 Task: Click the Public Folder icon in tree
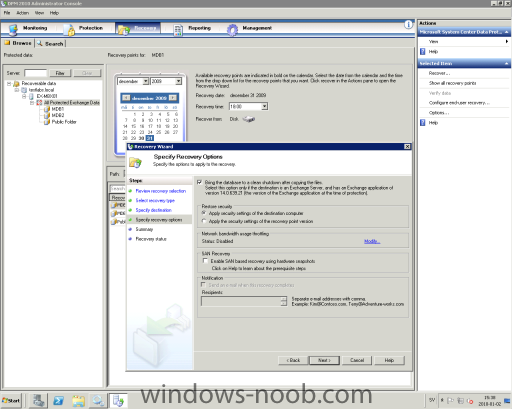(x=47, y=122)
